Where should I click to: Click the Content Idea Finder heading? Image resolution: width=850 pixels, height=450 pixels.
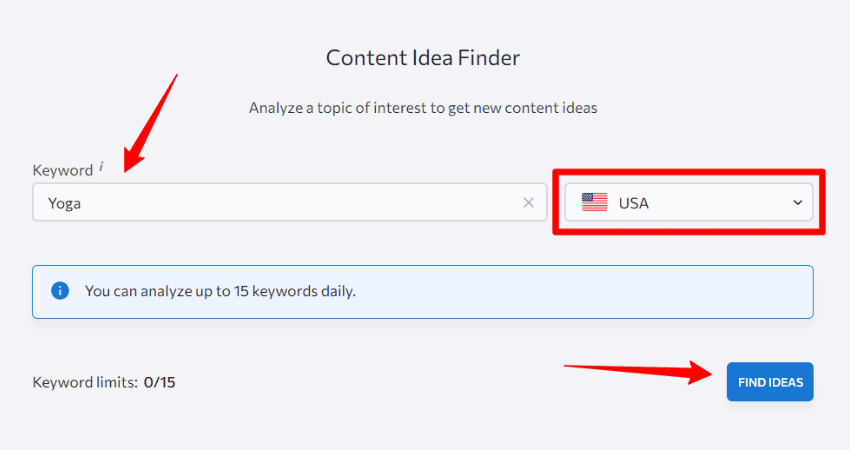point(423,58)
